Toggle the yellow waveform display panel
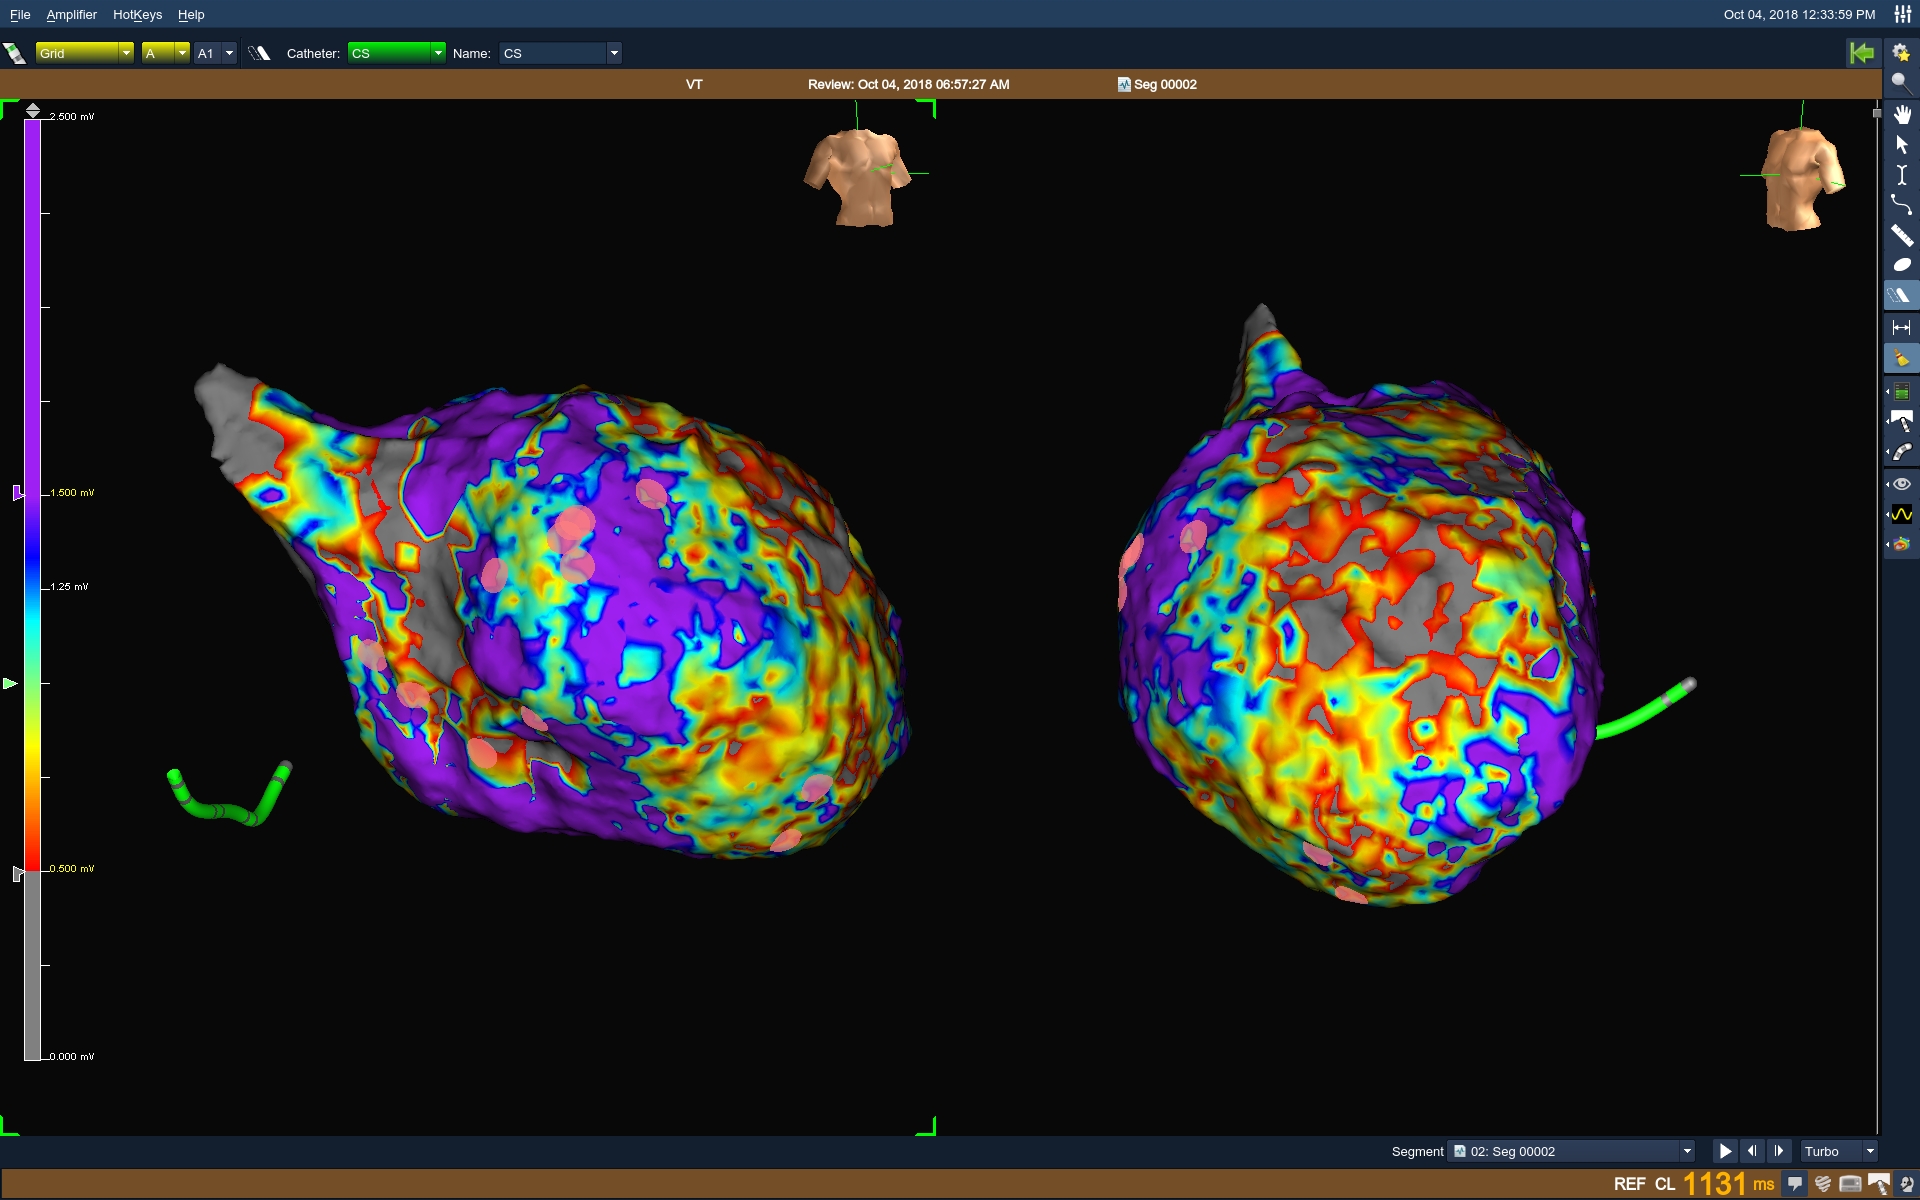This screenshot has width=1920, height=1200. tap(1901, 514)
